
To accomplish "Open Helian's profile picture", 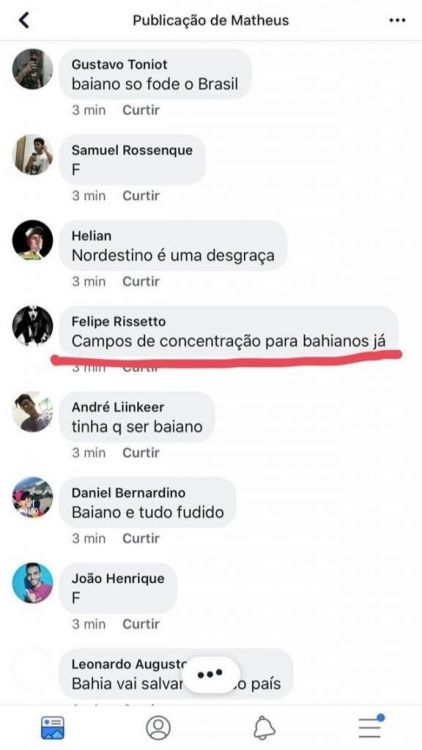I will click(x=33, y=240).
